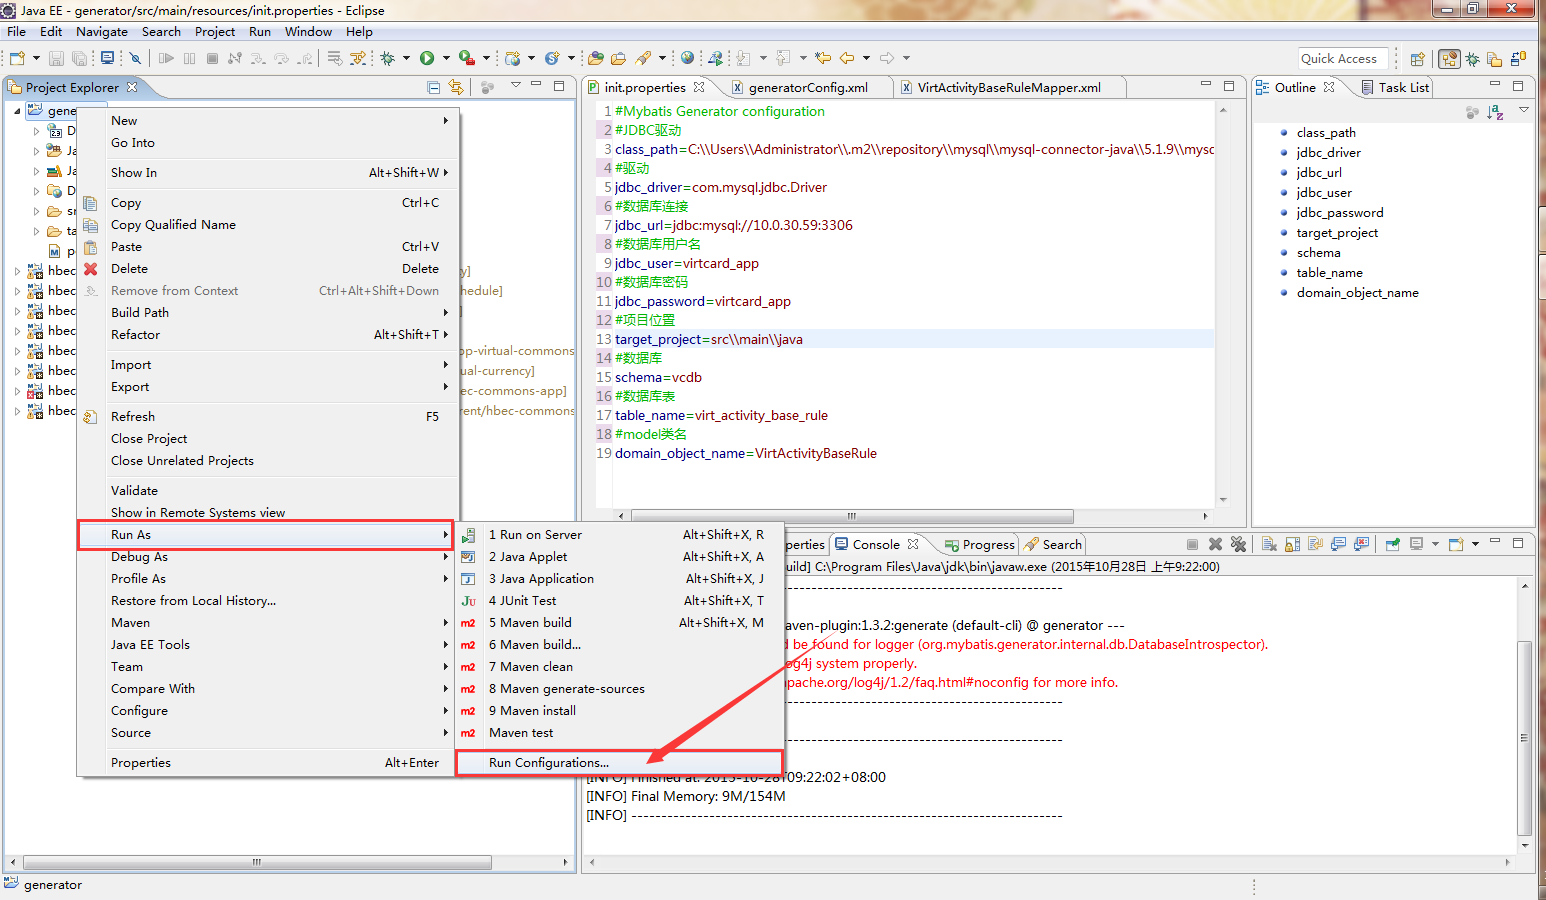Open the Run button dropdown arrow

click(446, 58)
